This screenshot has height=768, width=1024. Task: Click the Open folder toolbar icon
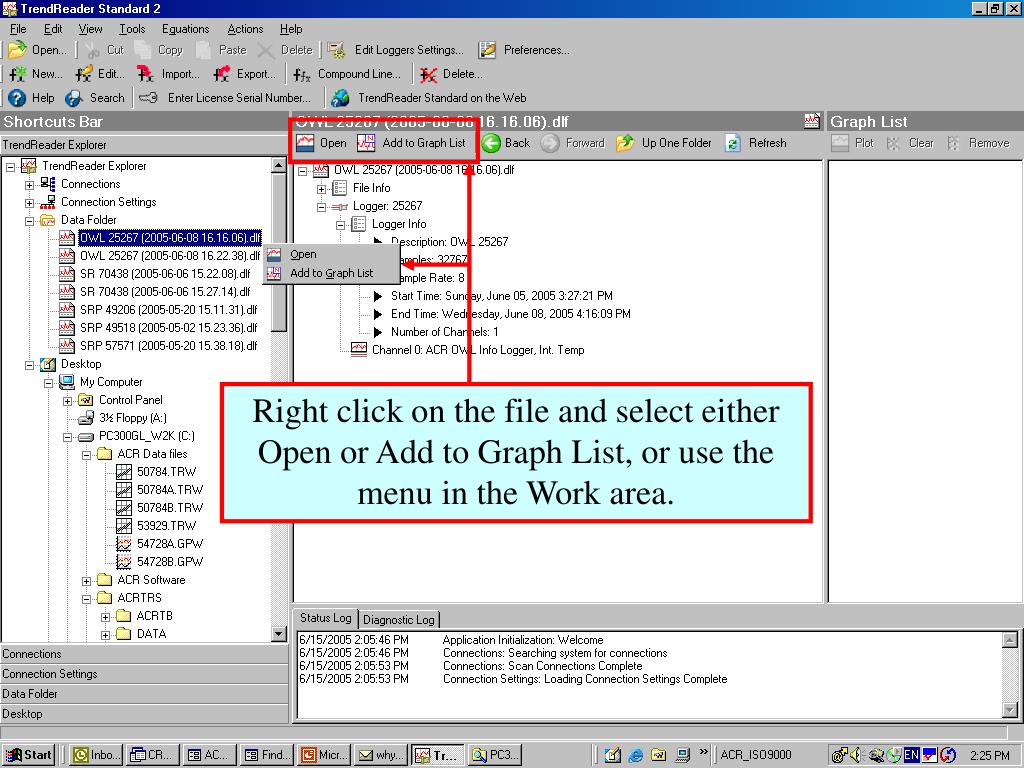[18, 50]
